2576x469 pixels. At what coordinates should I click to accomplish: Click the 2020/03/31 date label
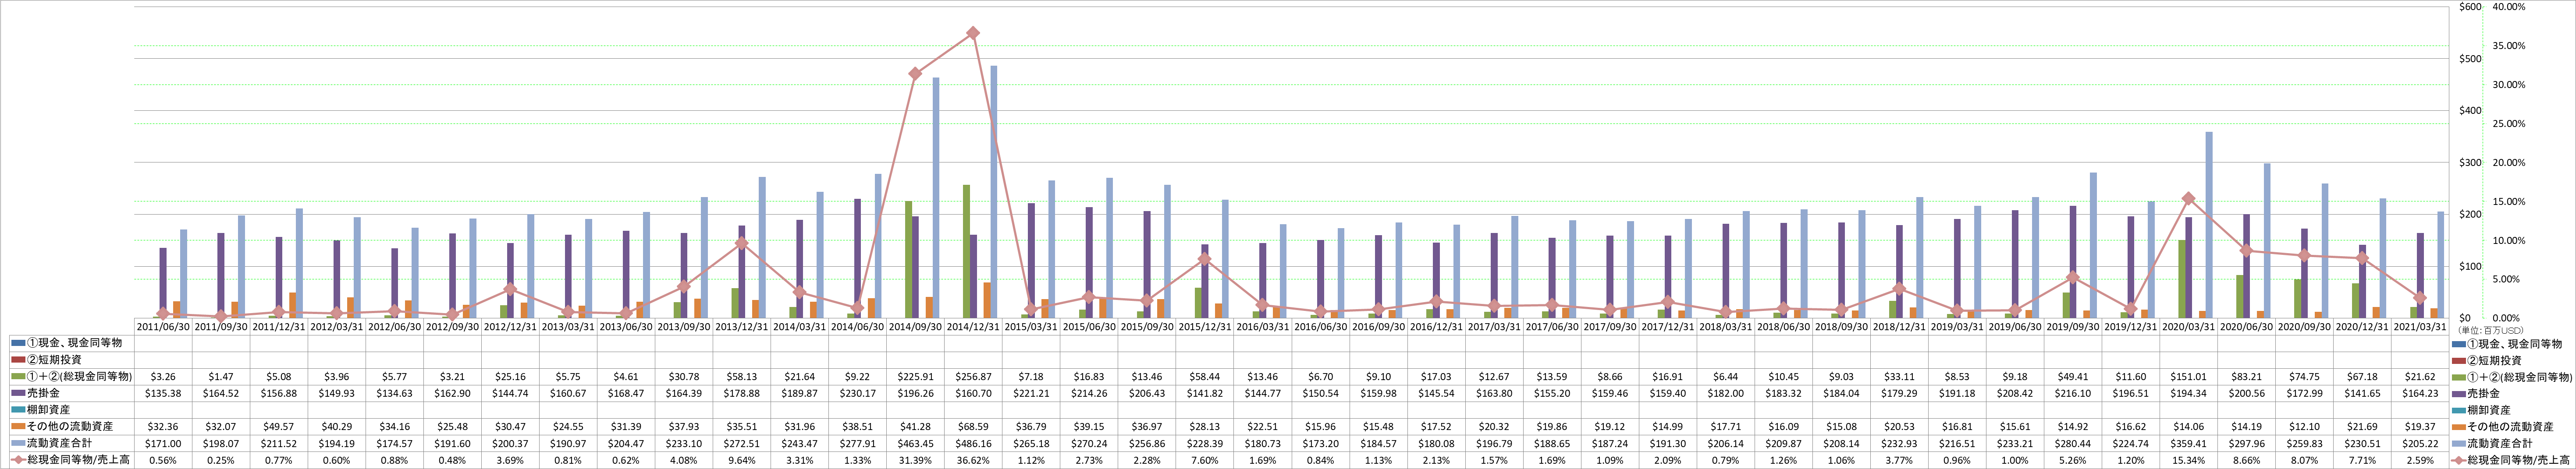2189,327
